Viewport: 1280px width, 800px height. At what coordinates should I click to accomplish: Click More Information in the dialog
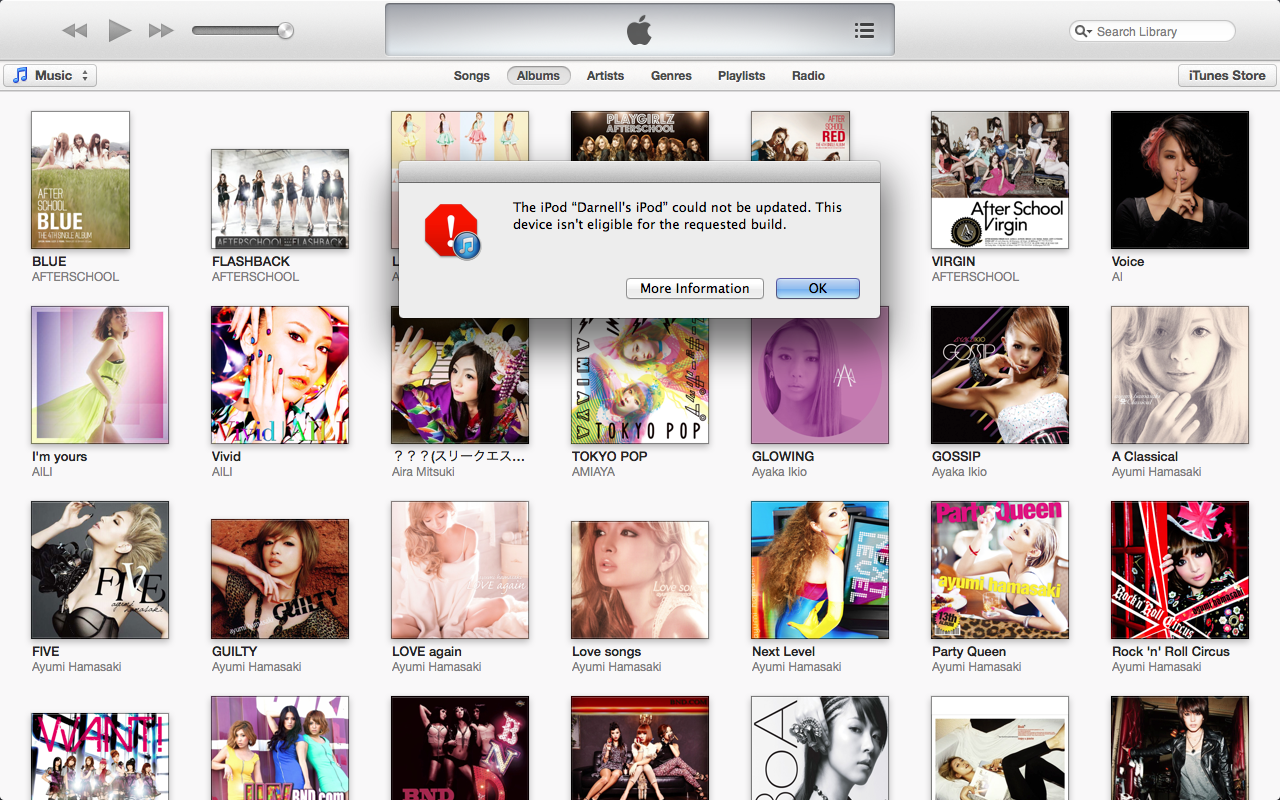695,288
